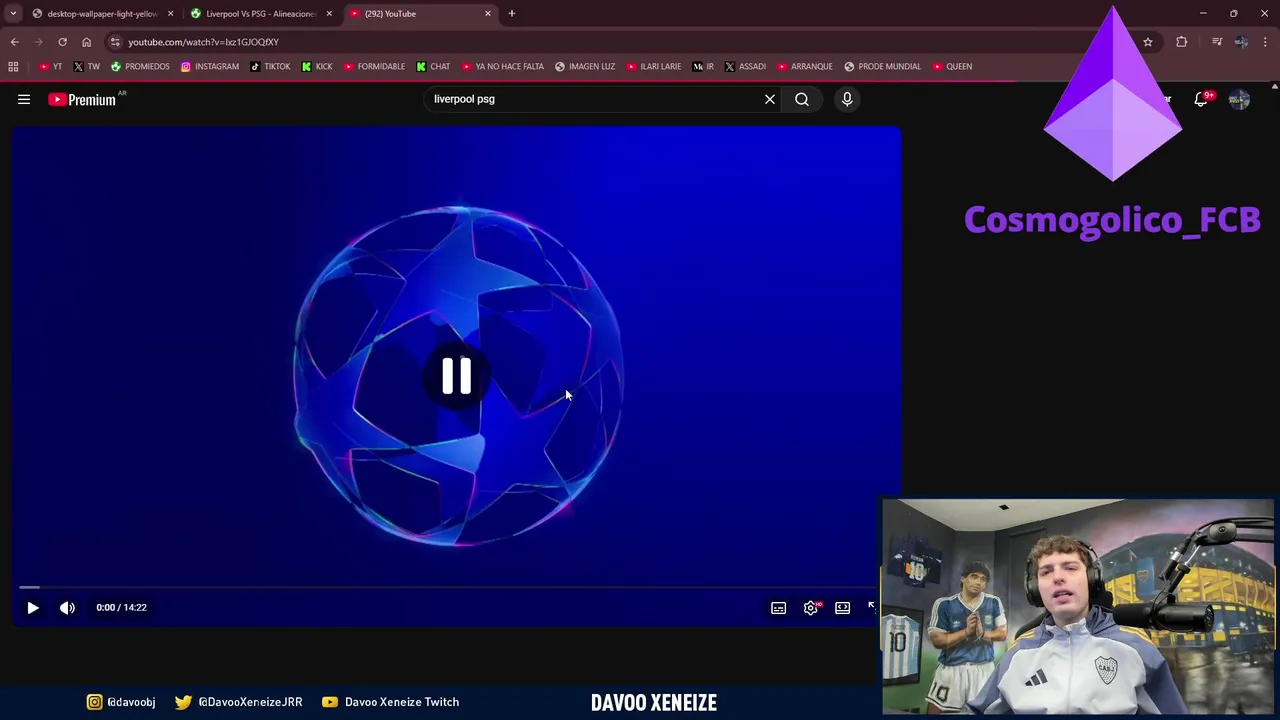Click the youtube.com address bar URL
Image resolution: width=1280 pixels, height=720 pixels.
[203, 42]
